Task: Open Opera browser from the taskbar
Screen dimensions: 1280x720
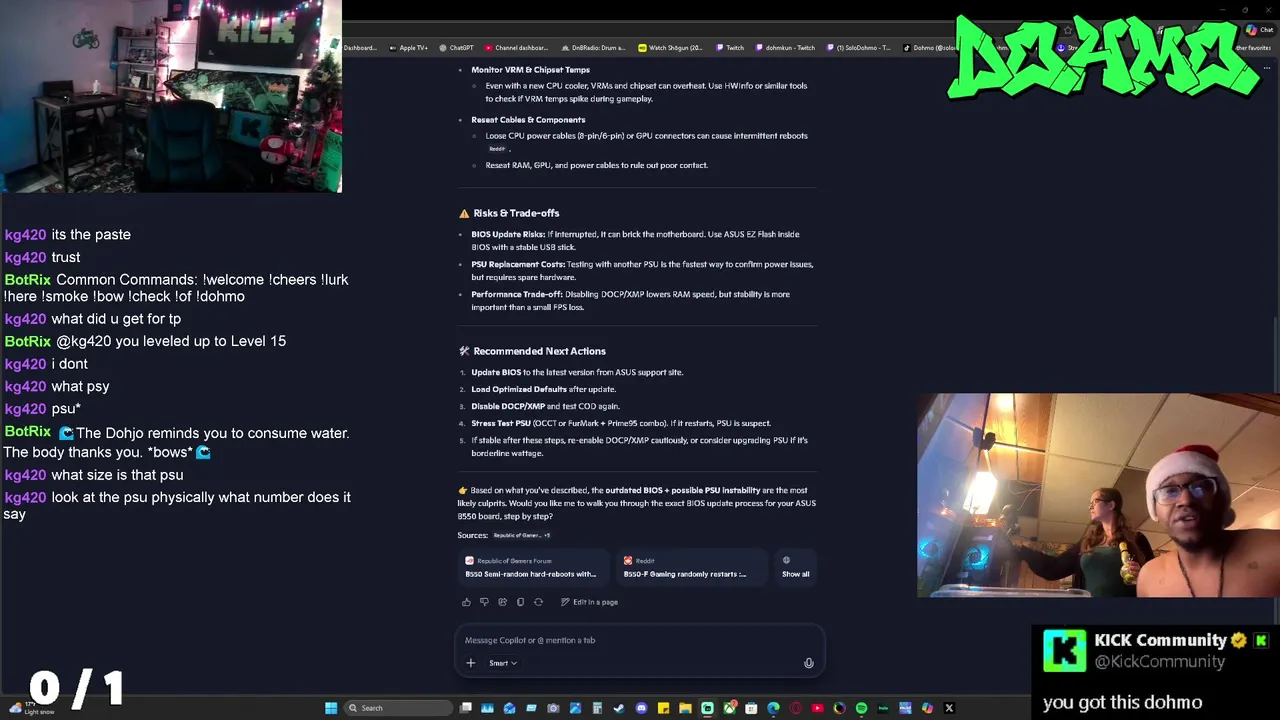Action: click(x=795, y=708)
